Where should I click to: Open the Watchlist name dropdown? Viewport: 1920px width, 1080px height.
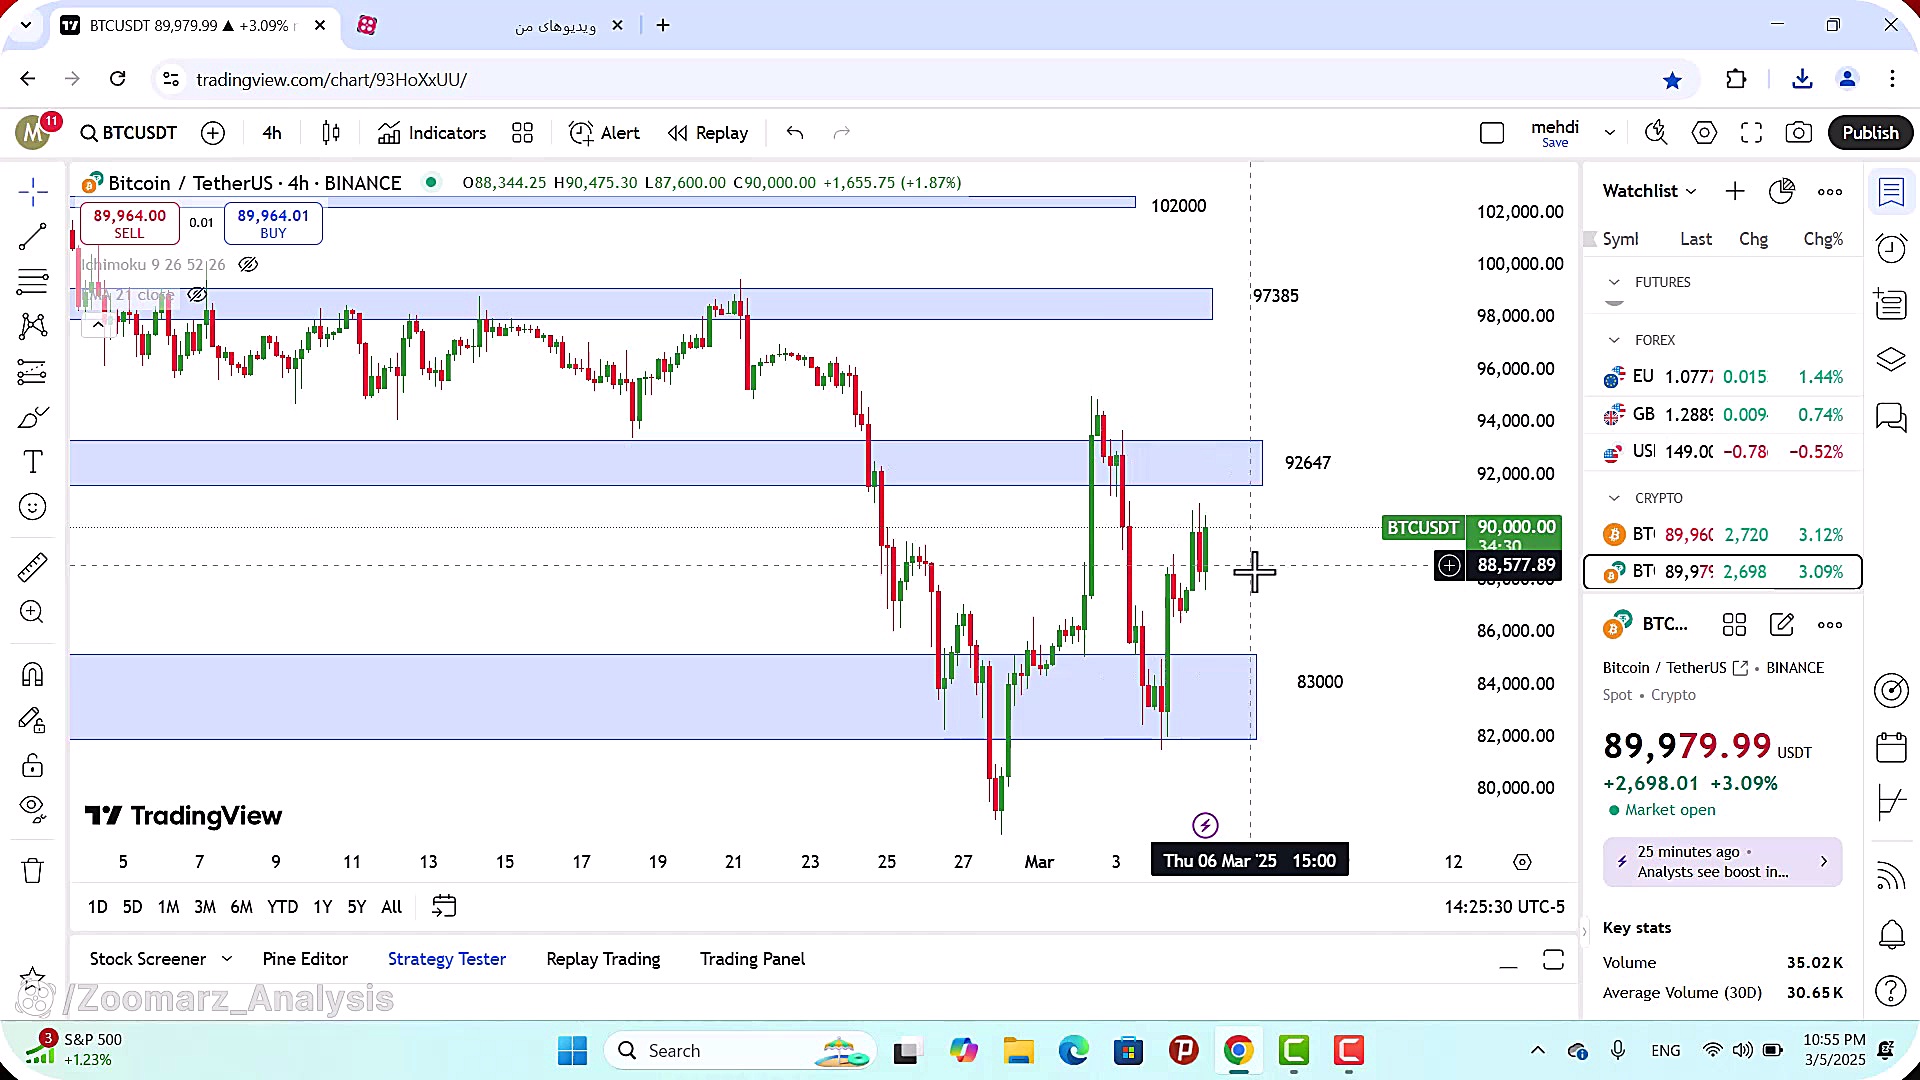1649,191
